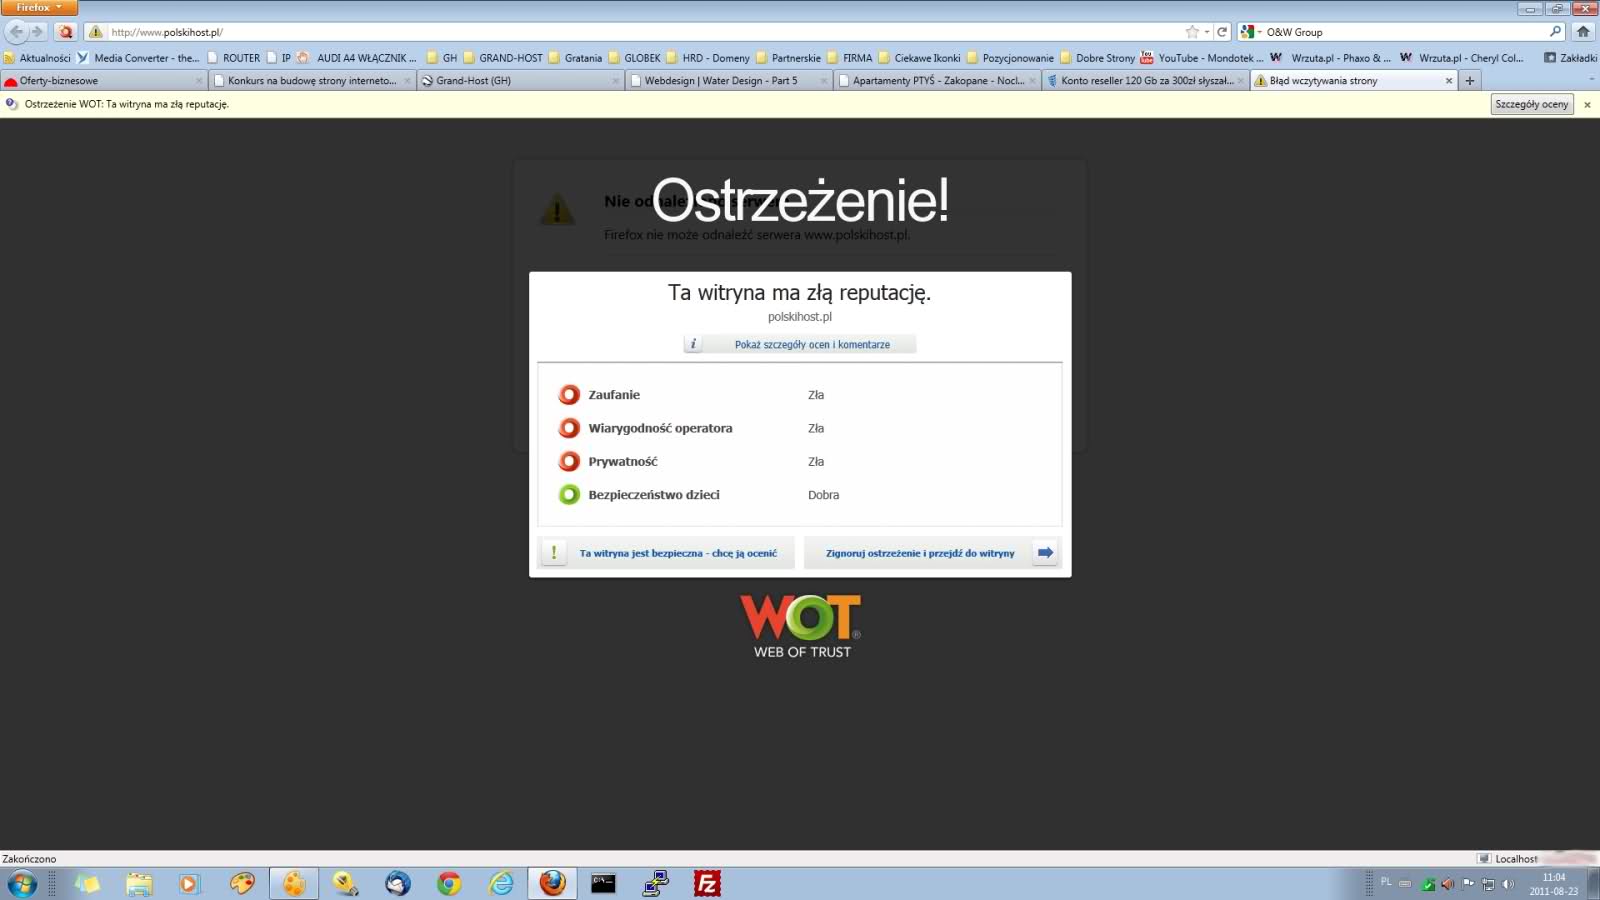Open the Thunderbird taskbar icon
Viewport: 1600px width, 900px height.
pos(397,884)
